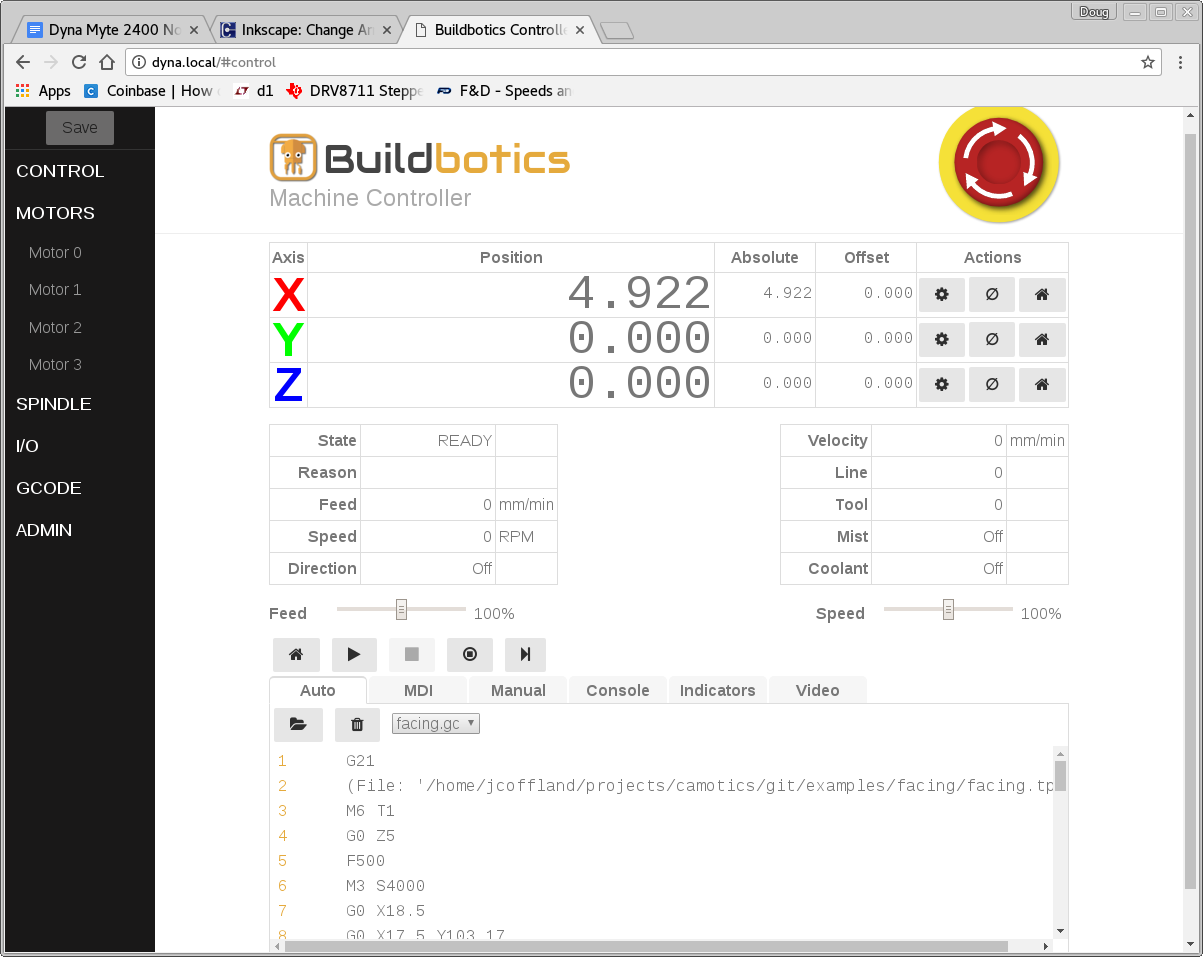1203x957 pixels.
Task: Open Motor 2 settings in sidebar
Action: click(55, 327)
